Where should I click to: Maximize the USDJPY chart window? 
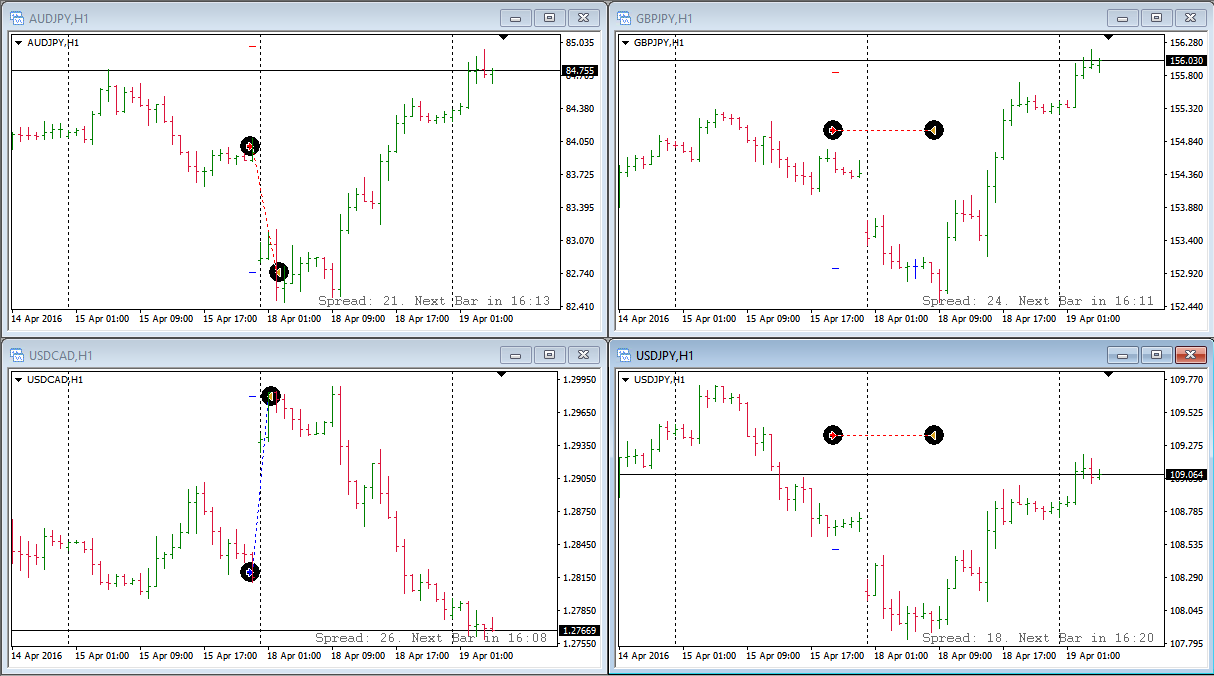(x=1157, y=355)
